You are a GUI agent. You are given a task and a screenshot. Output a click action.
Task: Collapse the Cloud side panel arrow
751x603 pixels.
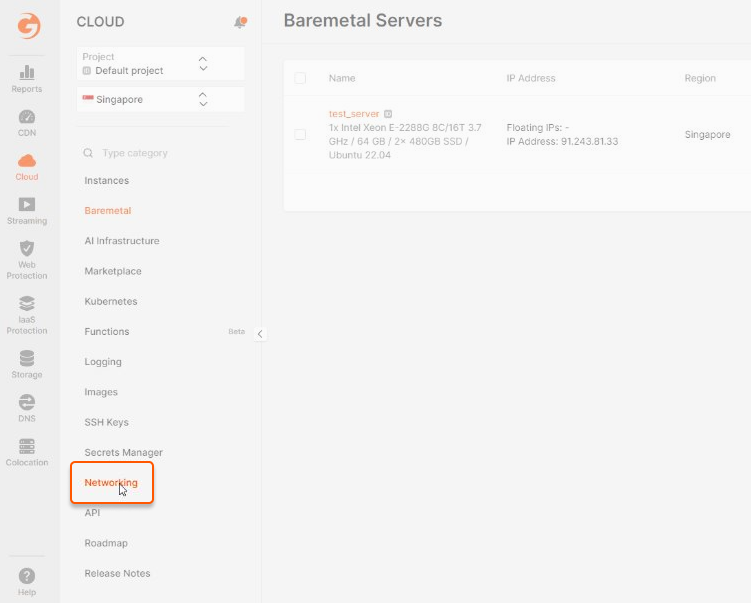click(260, 334)
